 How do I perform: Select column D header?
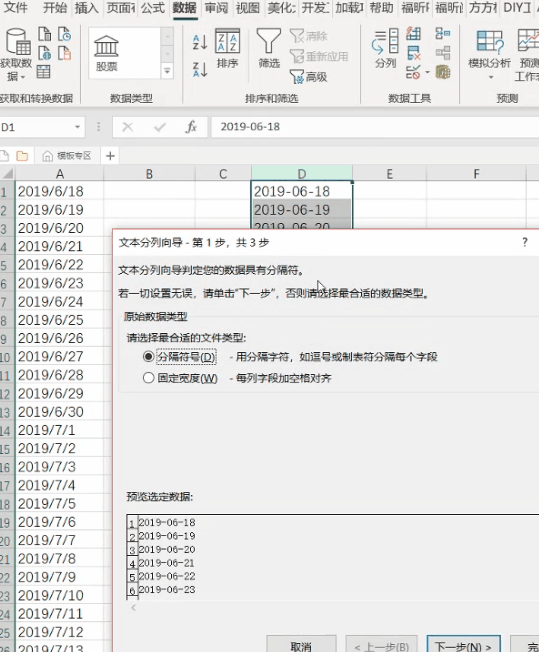[x=302, y=173]
